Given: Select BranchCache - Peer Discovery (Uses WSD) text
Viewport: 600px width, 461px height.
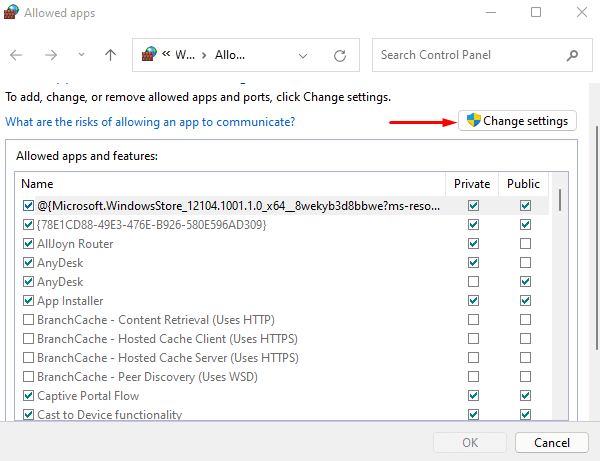Looking at the screenshot, I should coord(147,377).
